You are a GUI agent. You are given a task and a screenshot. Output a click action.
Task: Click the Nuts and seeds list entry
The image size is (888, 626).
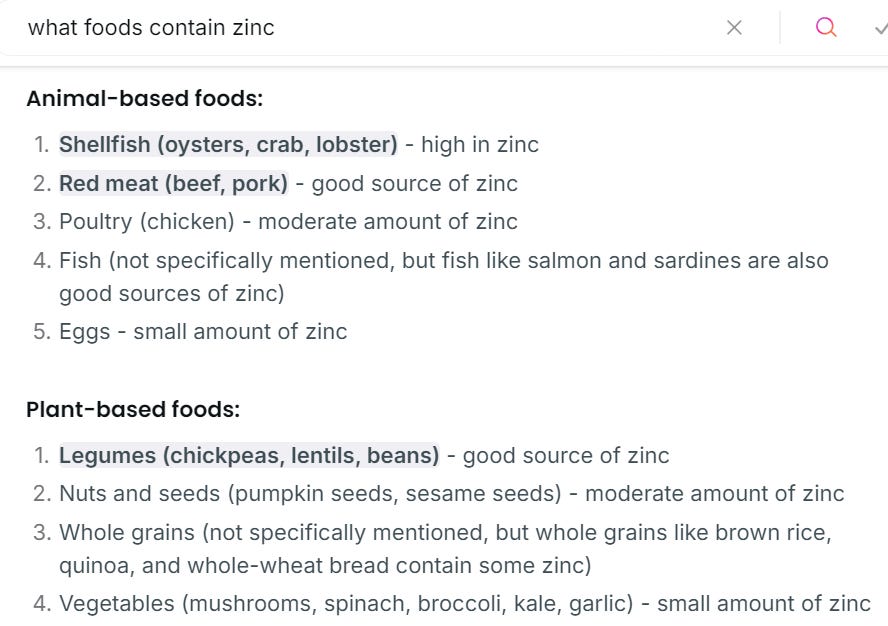(x=309, y=494)
